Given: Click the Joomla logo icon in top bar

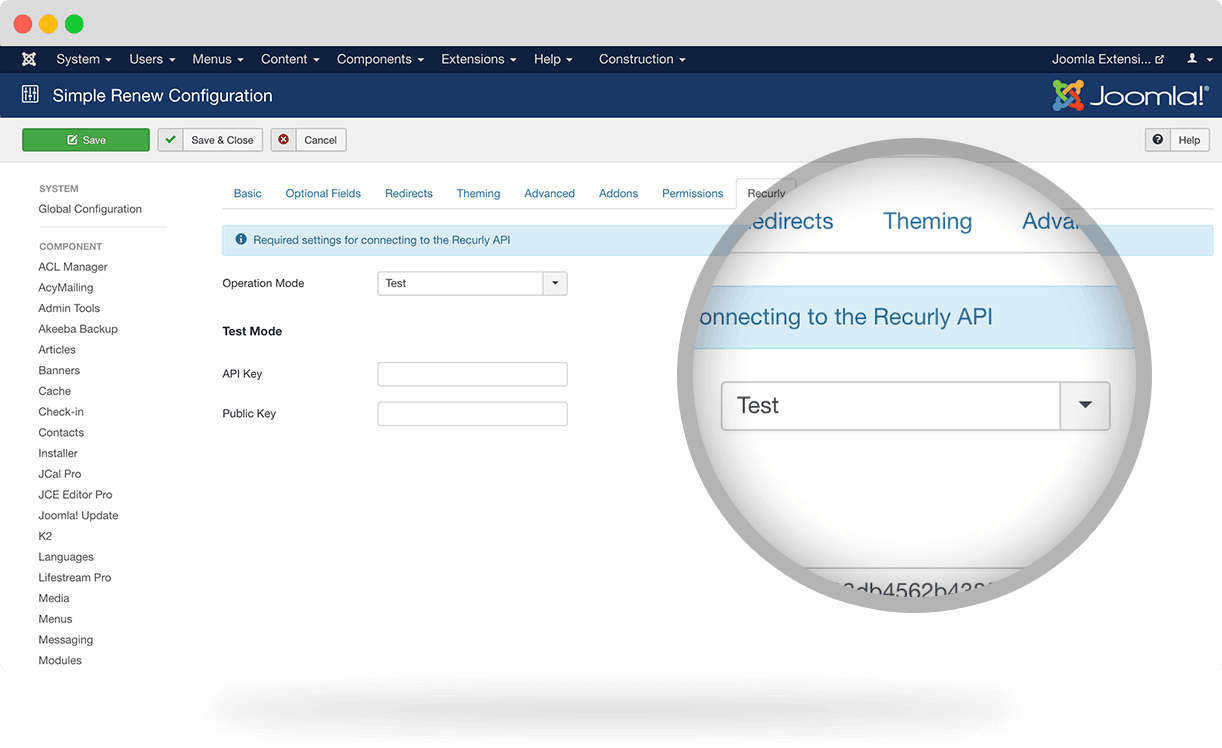Looking at the screenshot, I should tap(29, 59).
